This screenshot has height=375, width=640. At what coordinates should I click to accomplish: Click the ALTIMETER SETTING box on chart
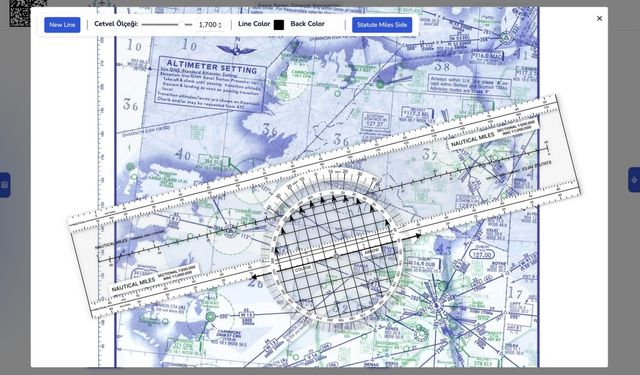click(211, 84)
